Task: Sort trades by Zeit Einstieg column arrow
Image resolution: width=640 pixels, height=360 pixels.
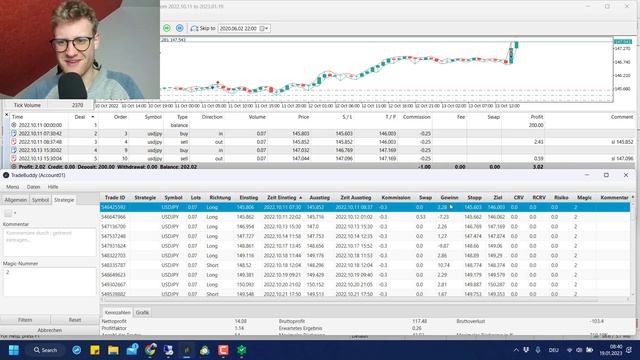Action: [x=301, y=198]
